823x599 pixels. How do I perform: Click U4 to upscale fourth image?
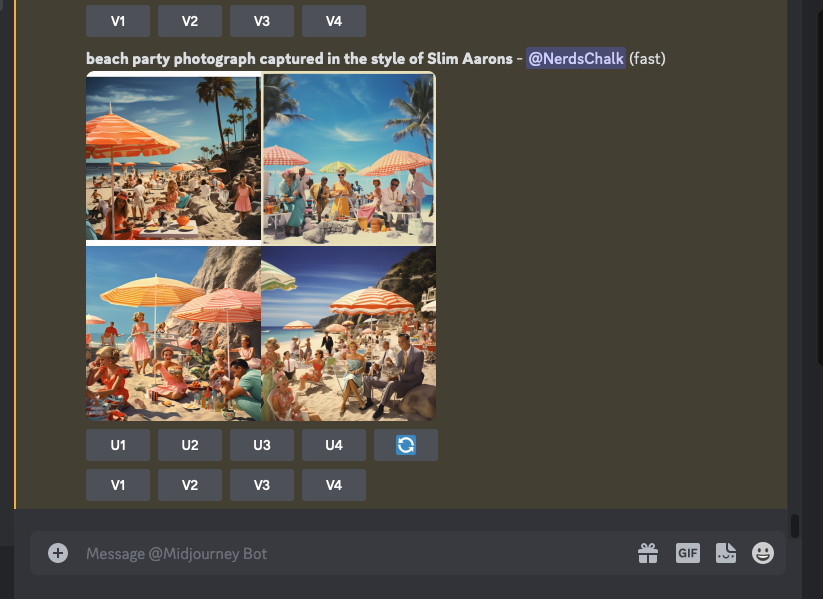pyautogui.click(x=334, y=445)
